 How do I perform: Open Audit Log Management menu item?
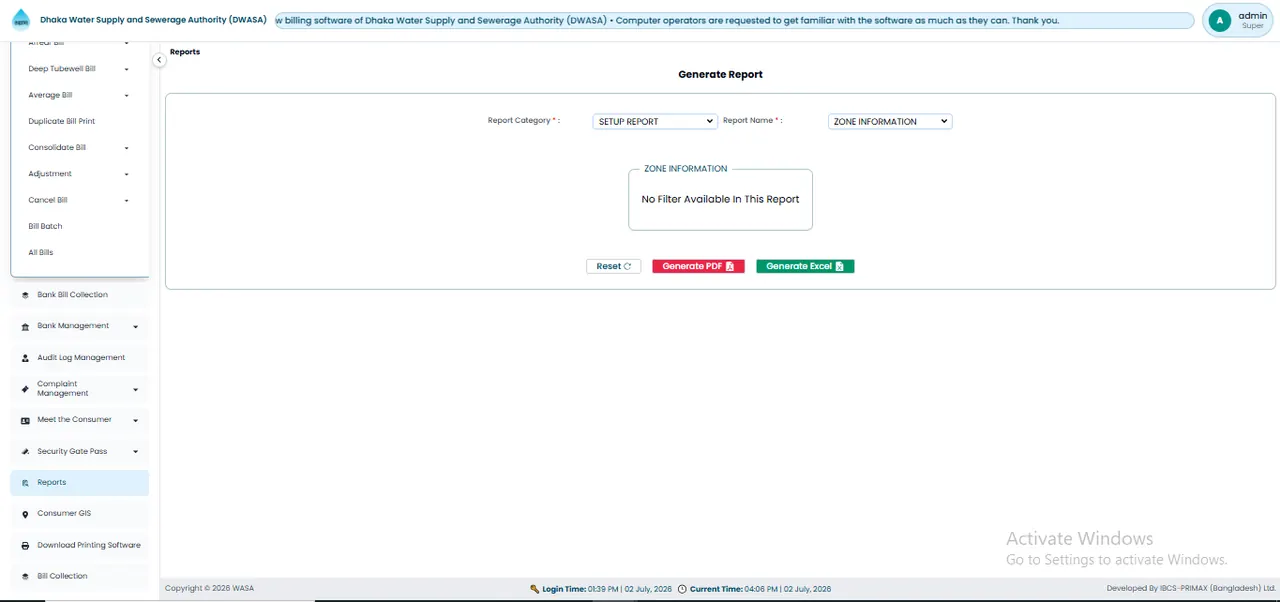tap(81, 357)
